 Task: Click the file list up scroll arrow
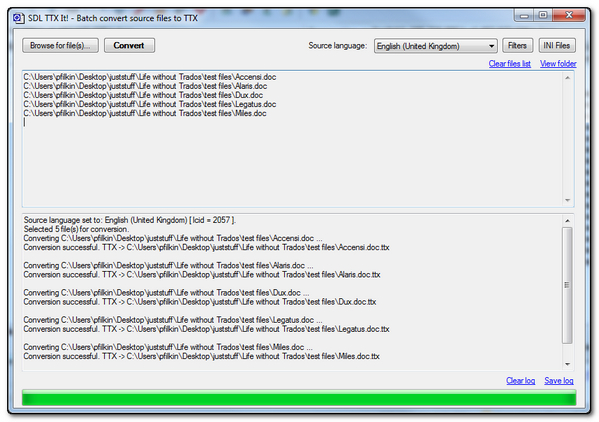pyautogui.click(x=567, y=78)
